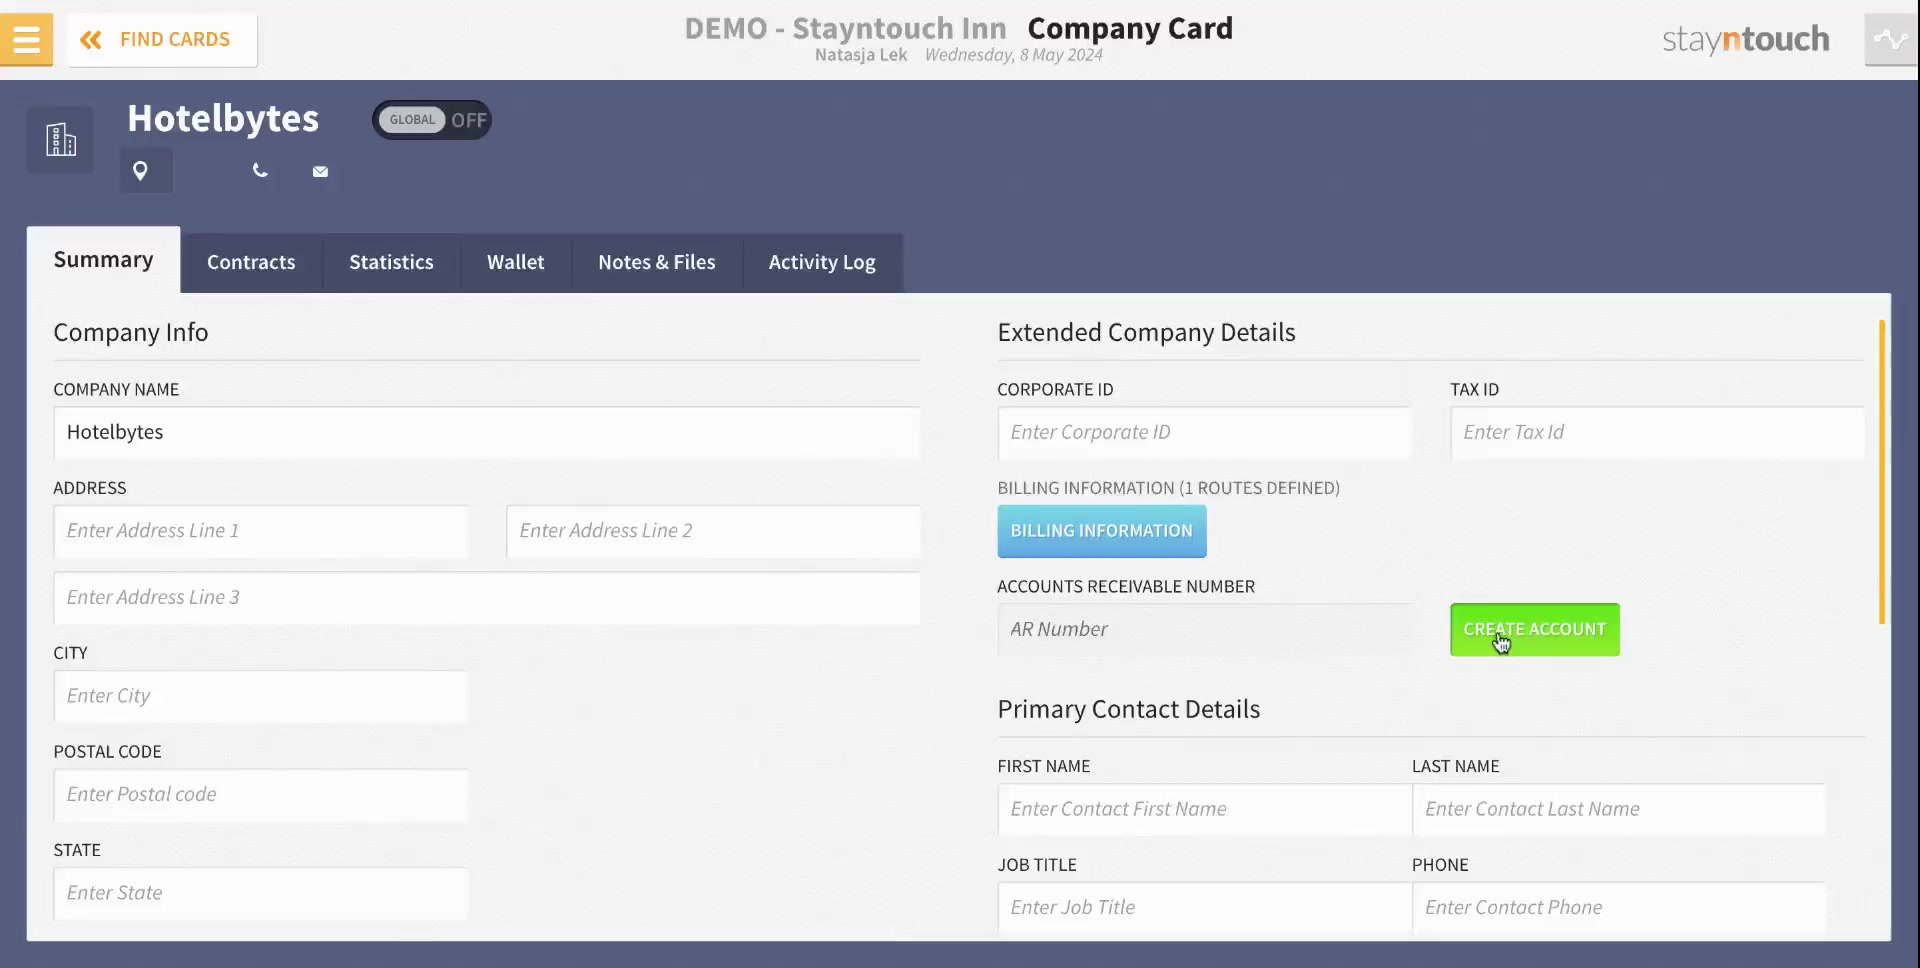The height and width of the screenshot is (968, 1920).
Task: Click the company building icon
Action: tap(60, 139)
